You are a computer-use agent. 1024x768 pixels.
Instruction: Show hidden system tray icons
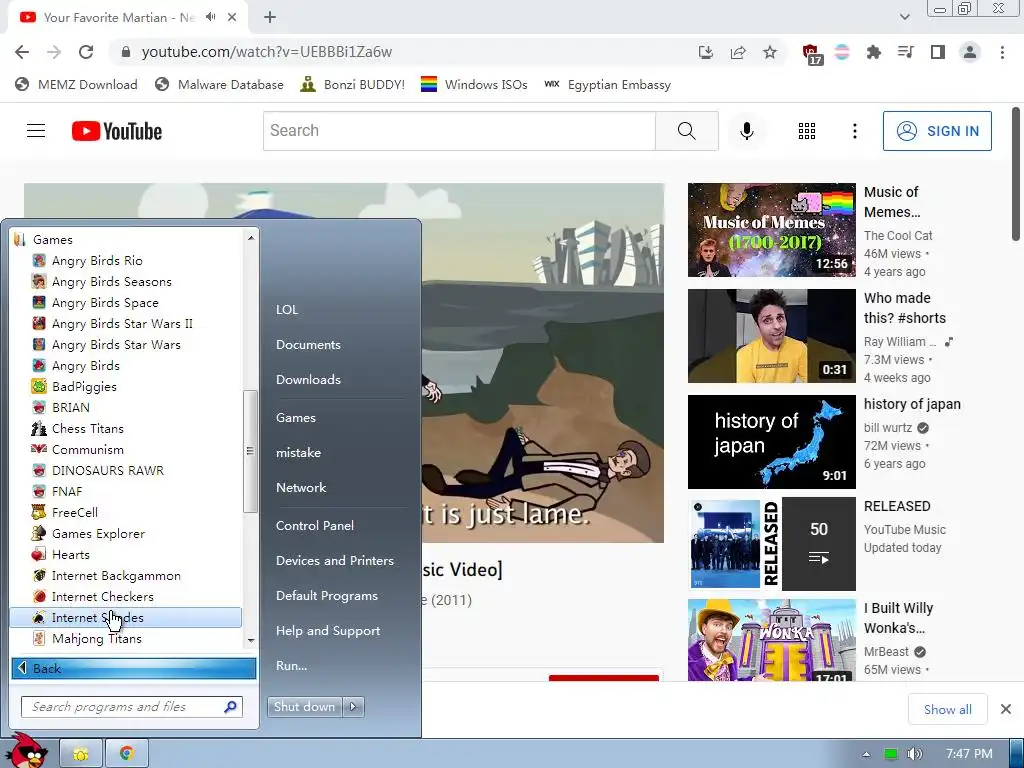[866, 754]
